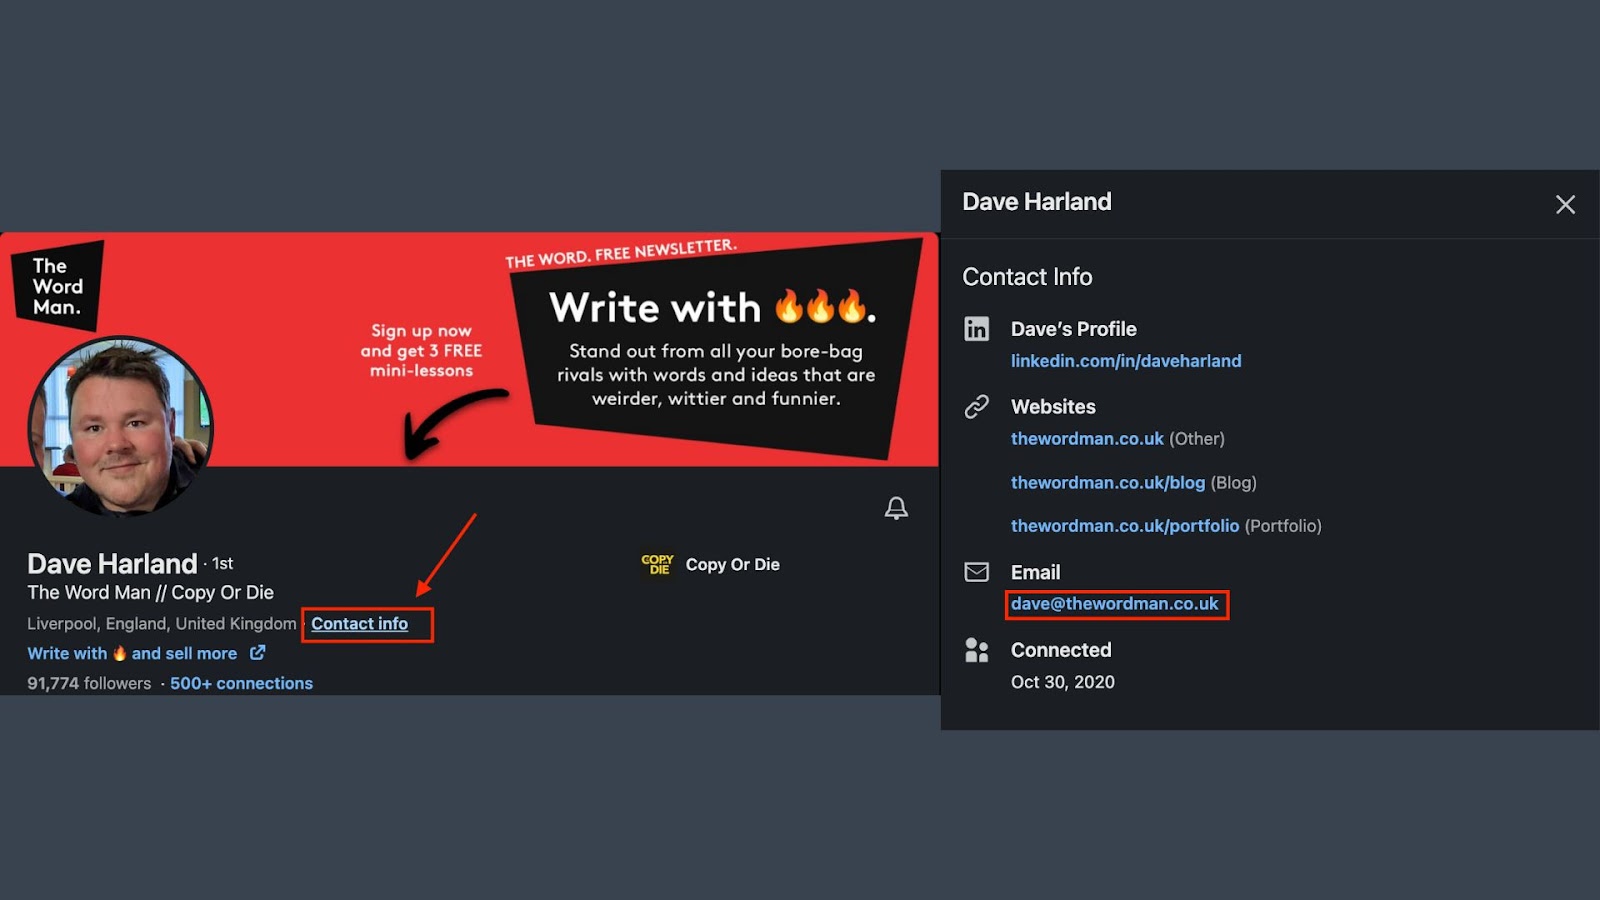Click the Connected people icon
1600x900 pixels.
pos(976,650)
